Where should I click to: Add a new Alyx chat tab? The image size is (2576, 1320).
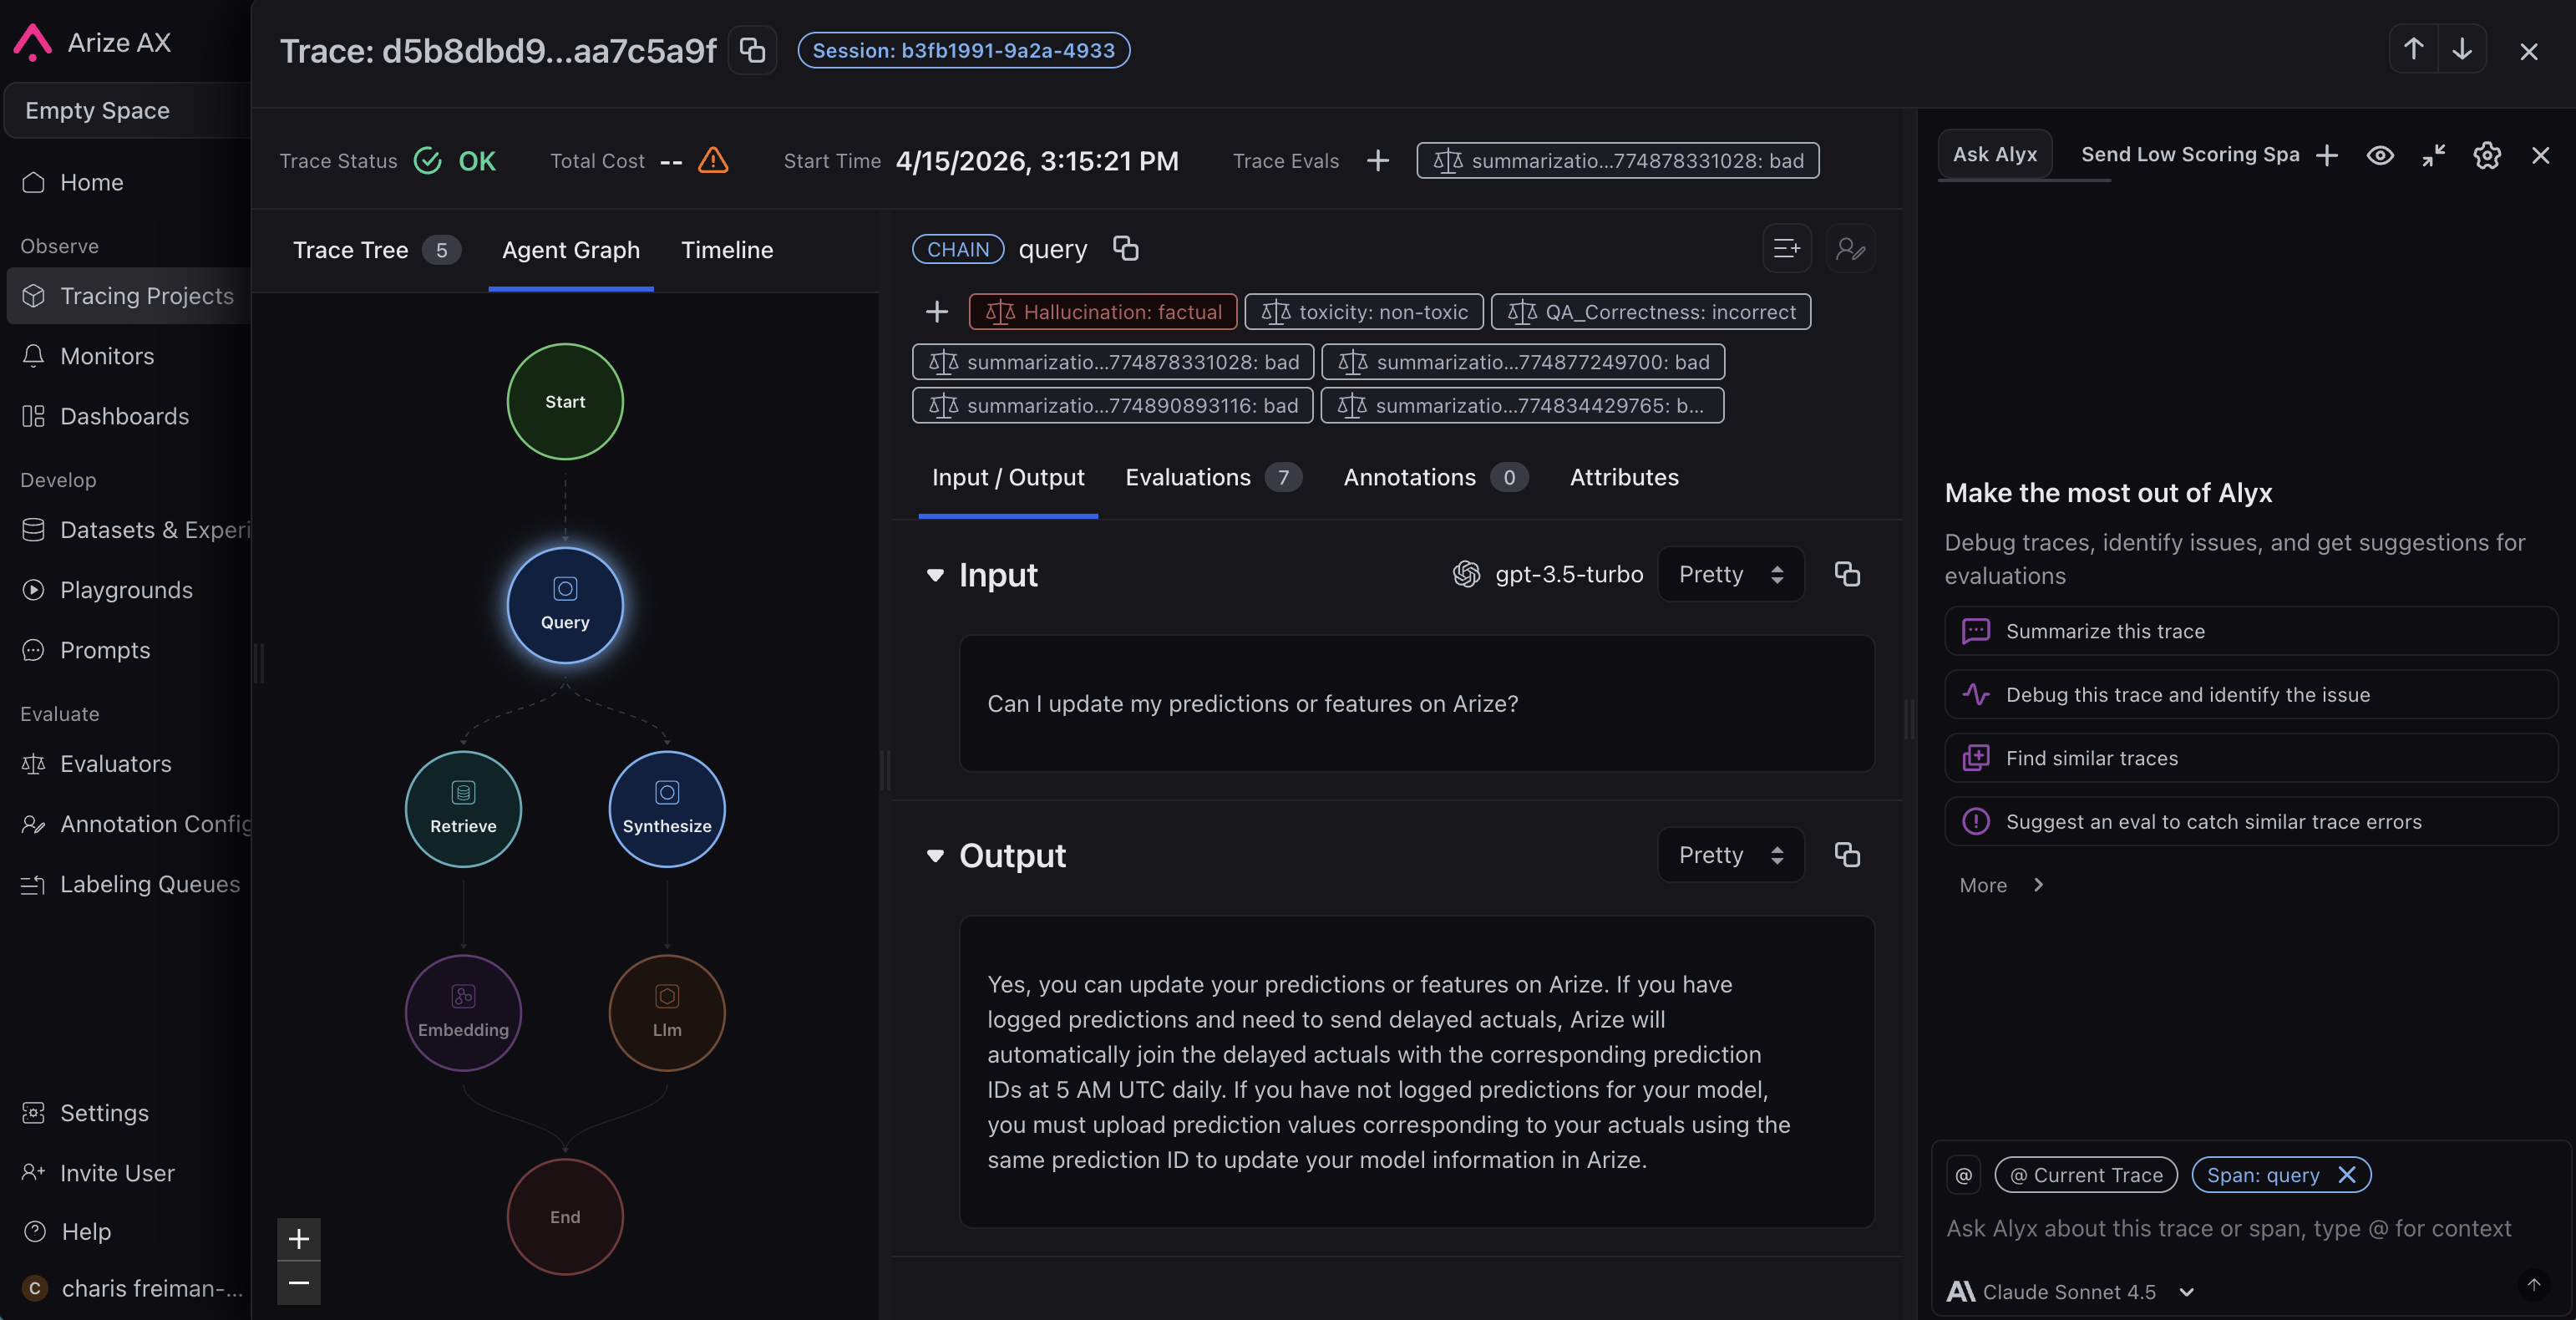pos(2327,155)
